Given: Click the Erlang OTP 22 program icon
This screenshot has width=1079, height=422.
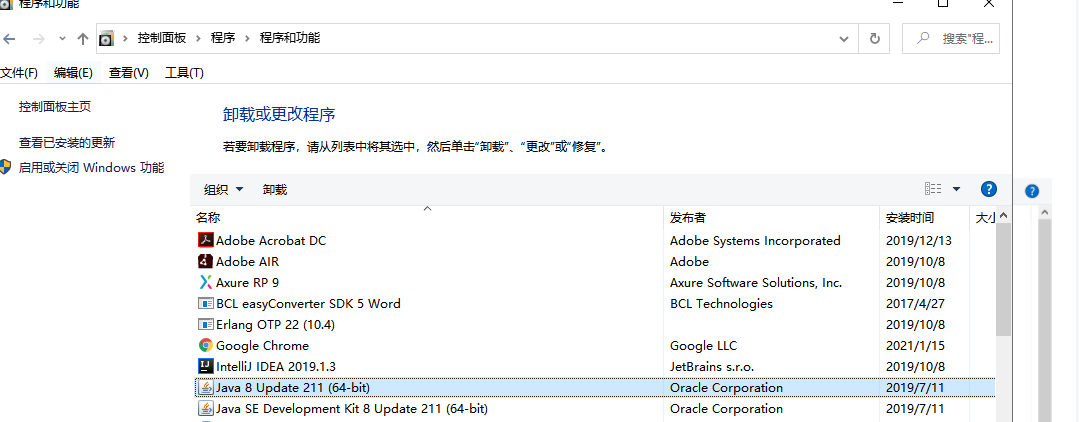Looking at the screenshot, I should click(206, 324).
